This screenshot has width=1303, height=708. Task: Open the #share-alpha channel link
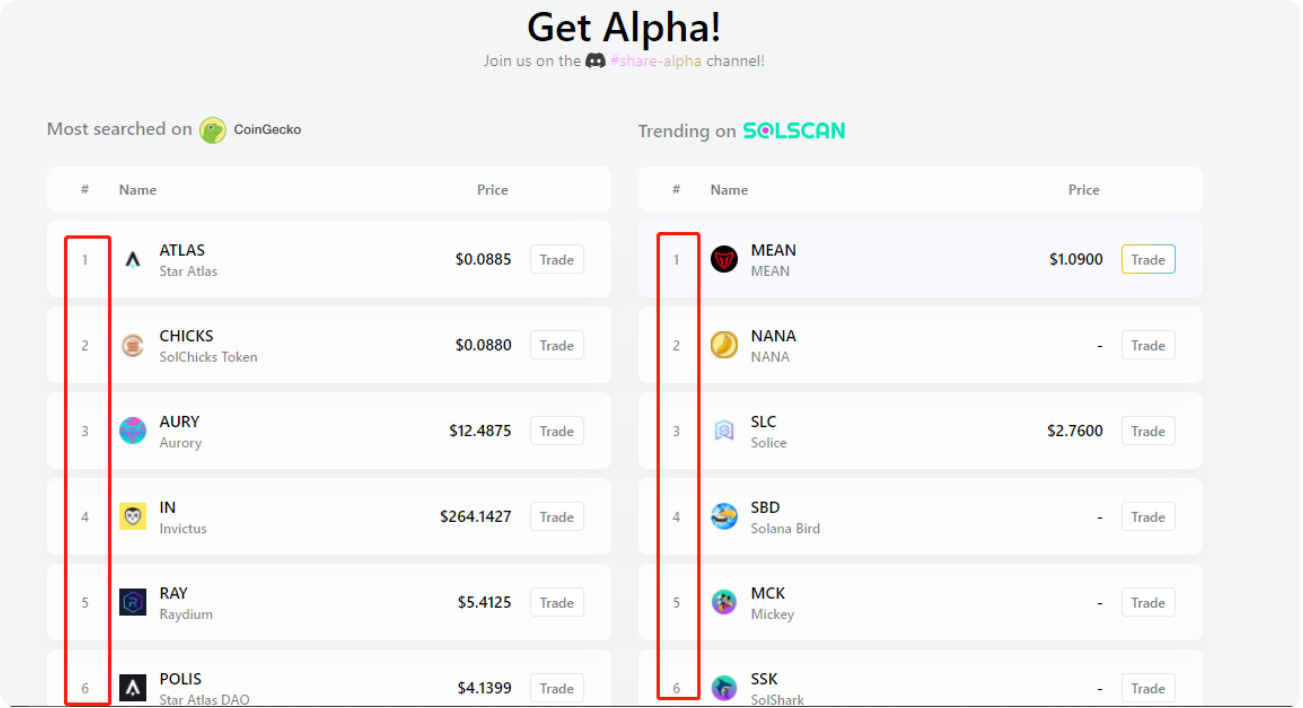(x=655, y=61)
